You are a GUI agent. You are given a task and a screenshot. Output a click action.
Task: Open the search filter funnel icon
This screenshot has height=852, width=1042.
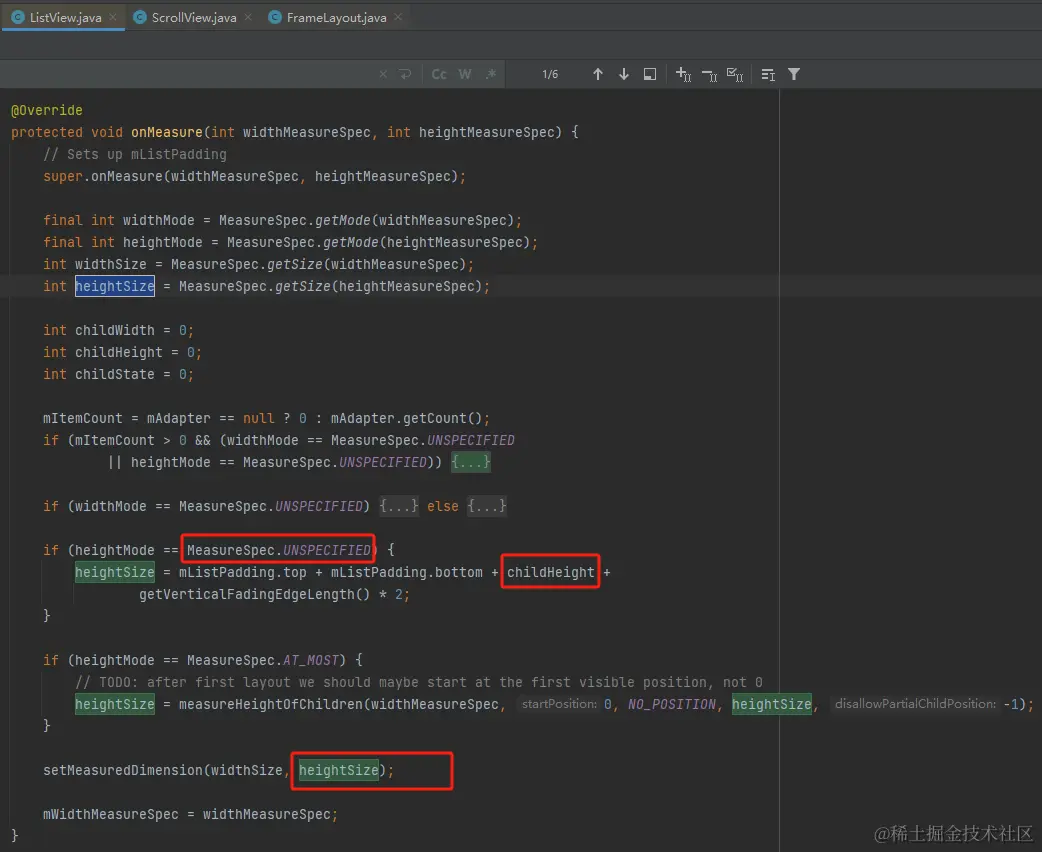[x=793, y=74]
